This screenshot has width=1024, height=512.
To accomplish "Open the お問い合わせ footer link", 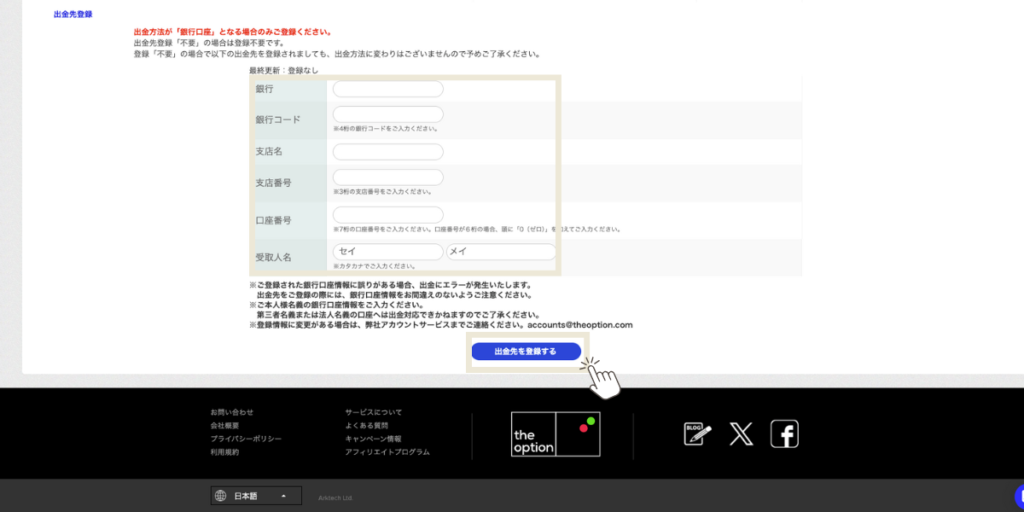I will point(232,412).
